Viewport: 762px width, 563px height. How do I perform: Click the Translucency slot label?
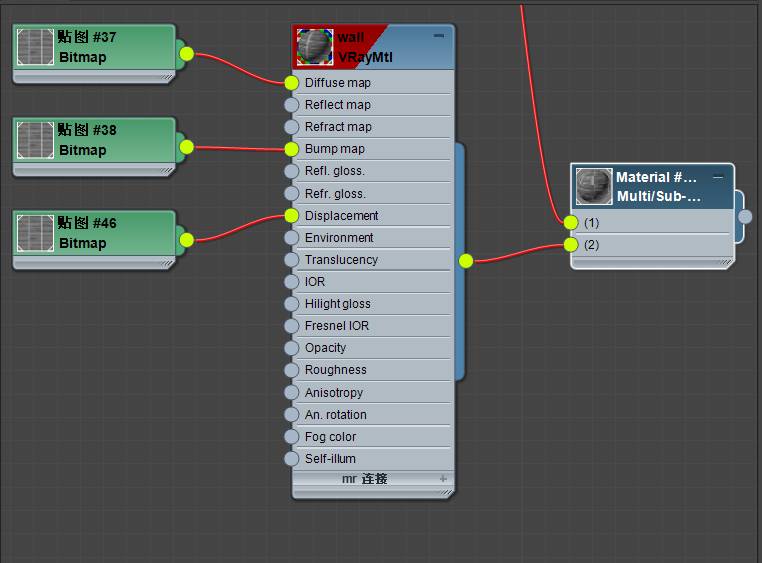341,260
